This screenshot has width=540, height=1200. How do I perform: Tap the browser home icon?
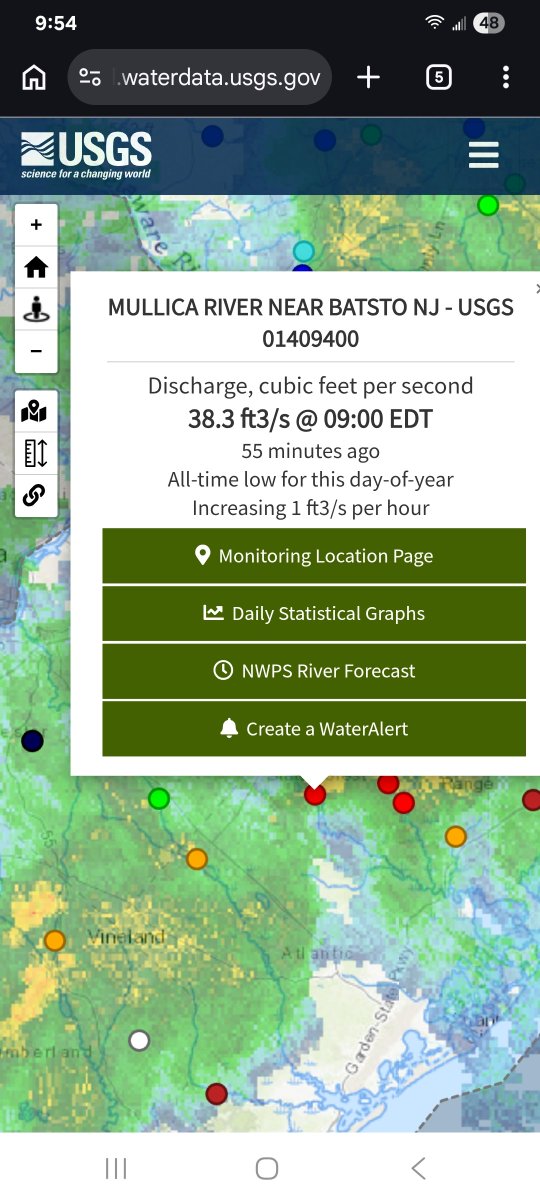click(34, 77)
